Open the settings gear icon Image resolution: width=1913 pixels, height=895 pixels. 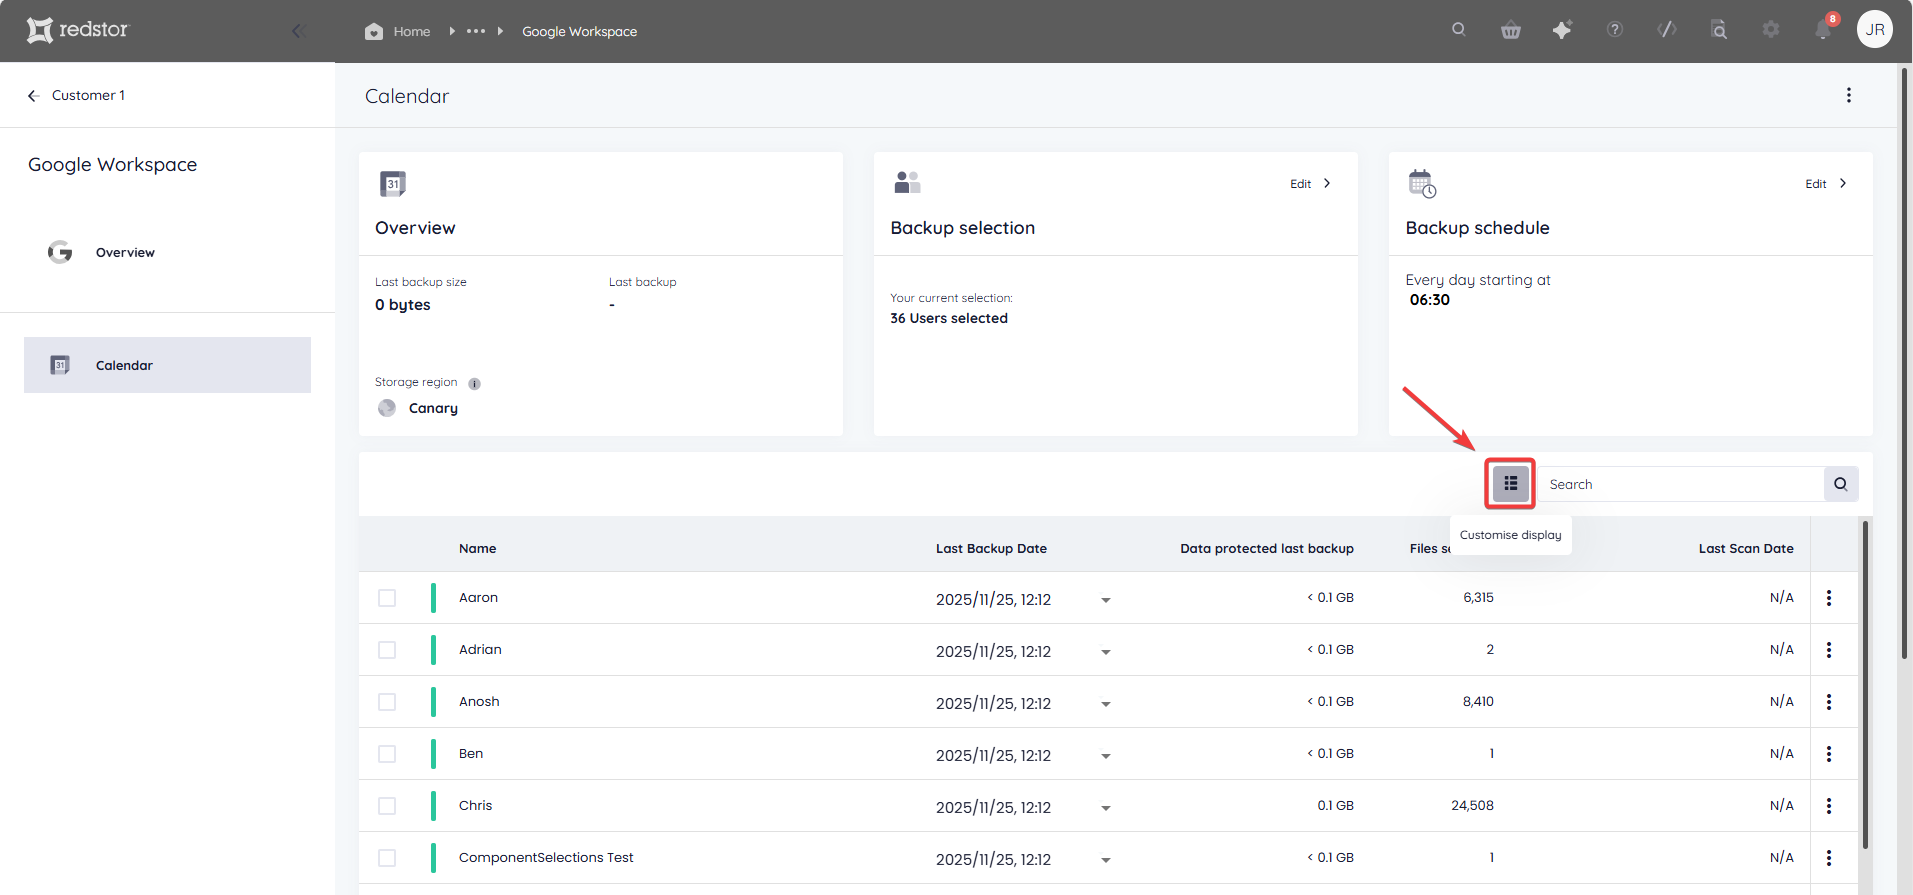(x=1771, y=30)
